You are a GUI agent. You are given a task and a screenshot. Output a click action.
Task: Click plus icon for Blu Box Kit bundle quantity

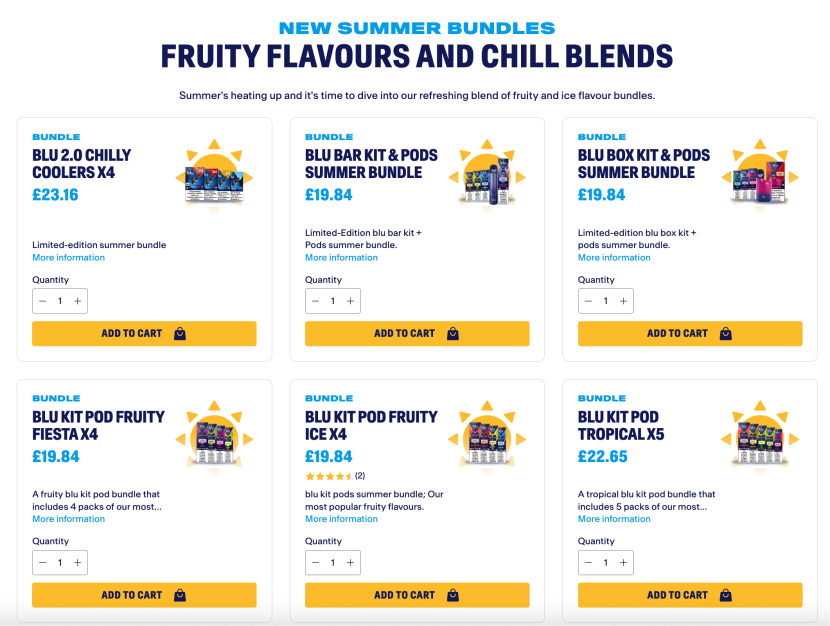pos(623,301)
